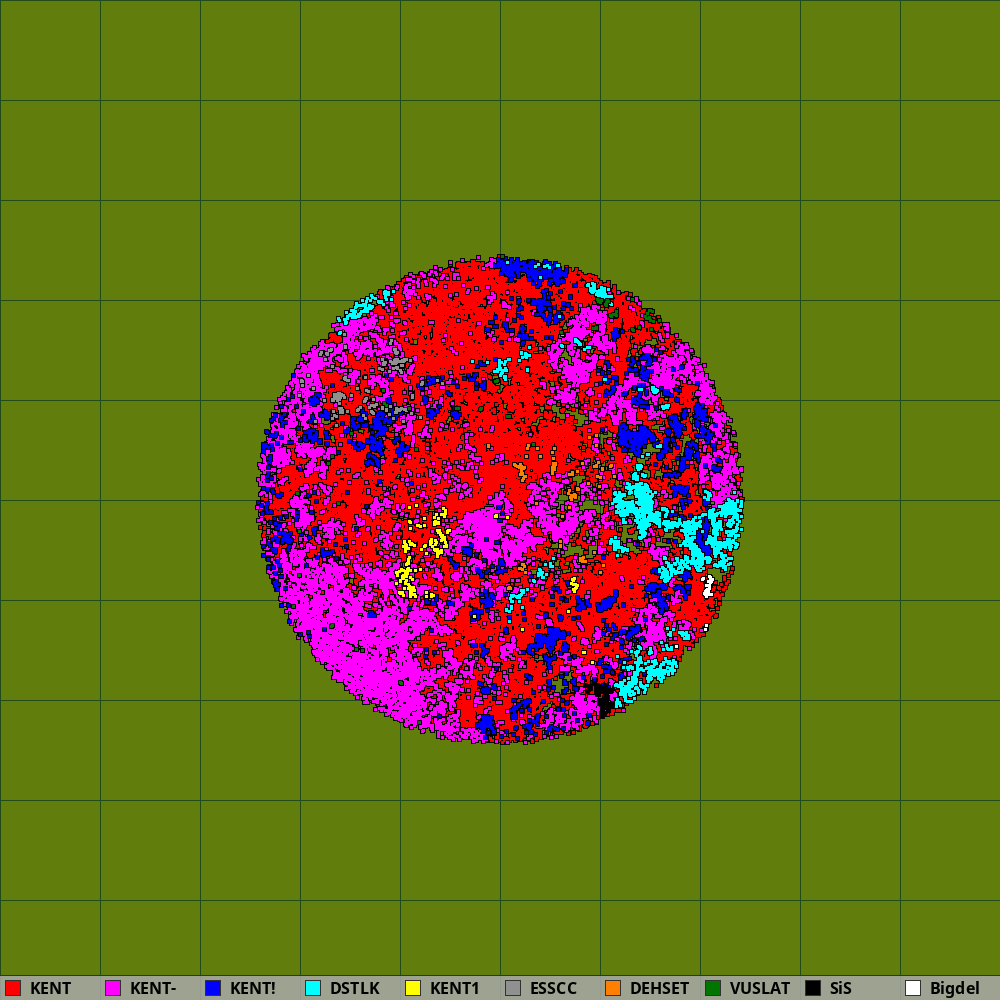The height and width of the screenshot is (1000, 1000).
Task: Click the blue KENT! color swatch
Action: pyautogui.click(x=213, y=988)
